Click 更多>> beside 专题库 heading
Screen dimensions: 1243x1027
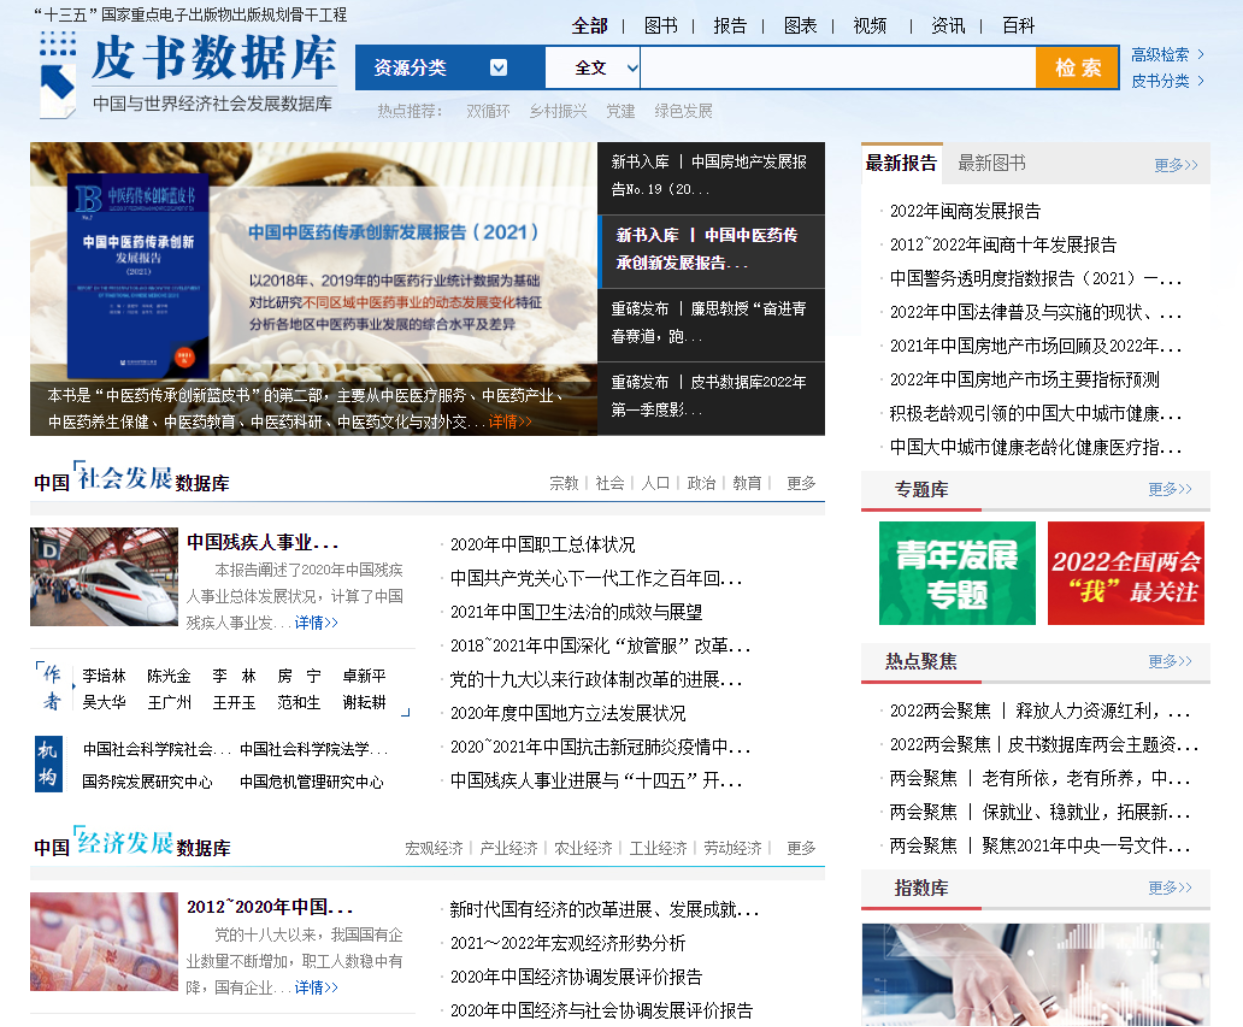pyautogui.click(x=1169, y=489)
